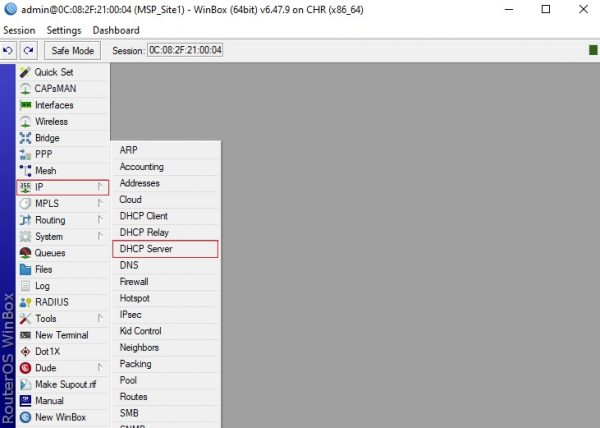The image size is (600, 428).
Task: Open Quick Set from the sidebar
Action: pyautogui.click(x=52, y=73)
